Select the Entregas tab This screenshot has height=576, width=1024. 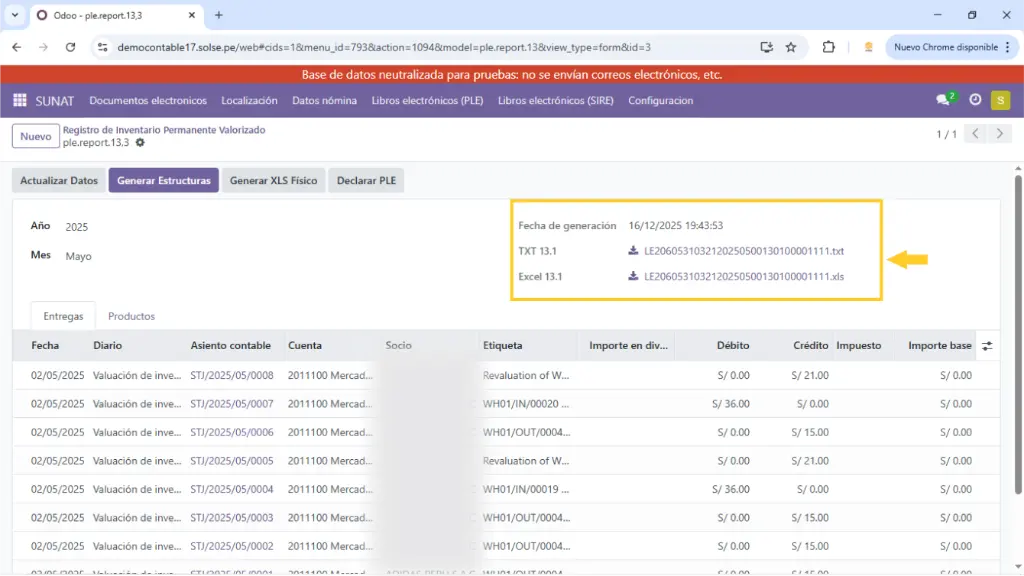point(63,316)
